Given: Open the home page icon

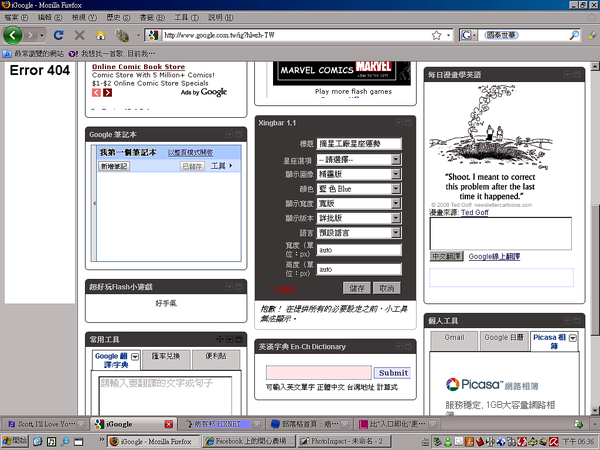Looking at the screenshot, I should coord(101,36).
